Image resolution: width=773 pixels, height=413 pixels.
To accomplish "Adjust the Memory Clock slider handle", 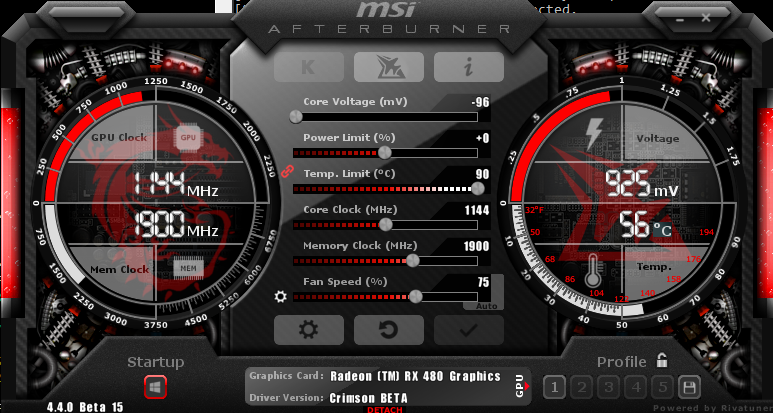I will [x=413, y=261].
